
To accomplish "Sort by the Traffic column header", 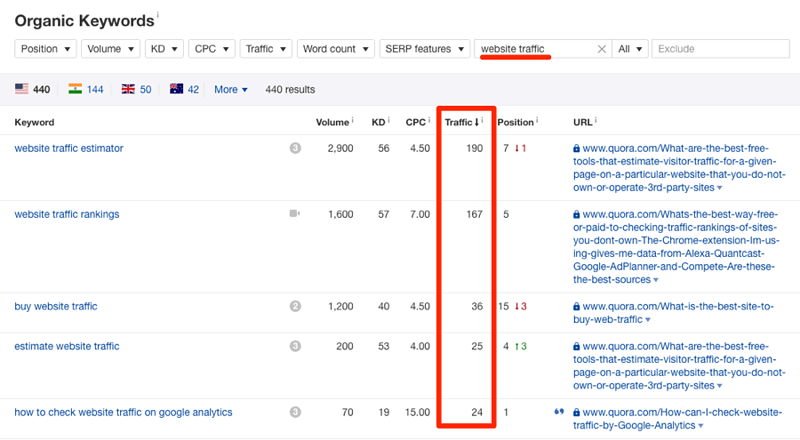I will point(461,122).
